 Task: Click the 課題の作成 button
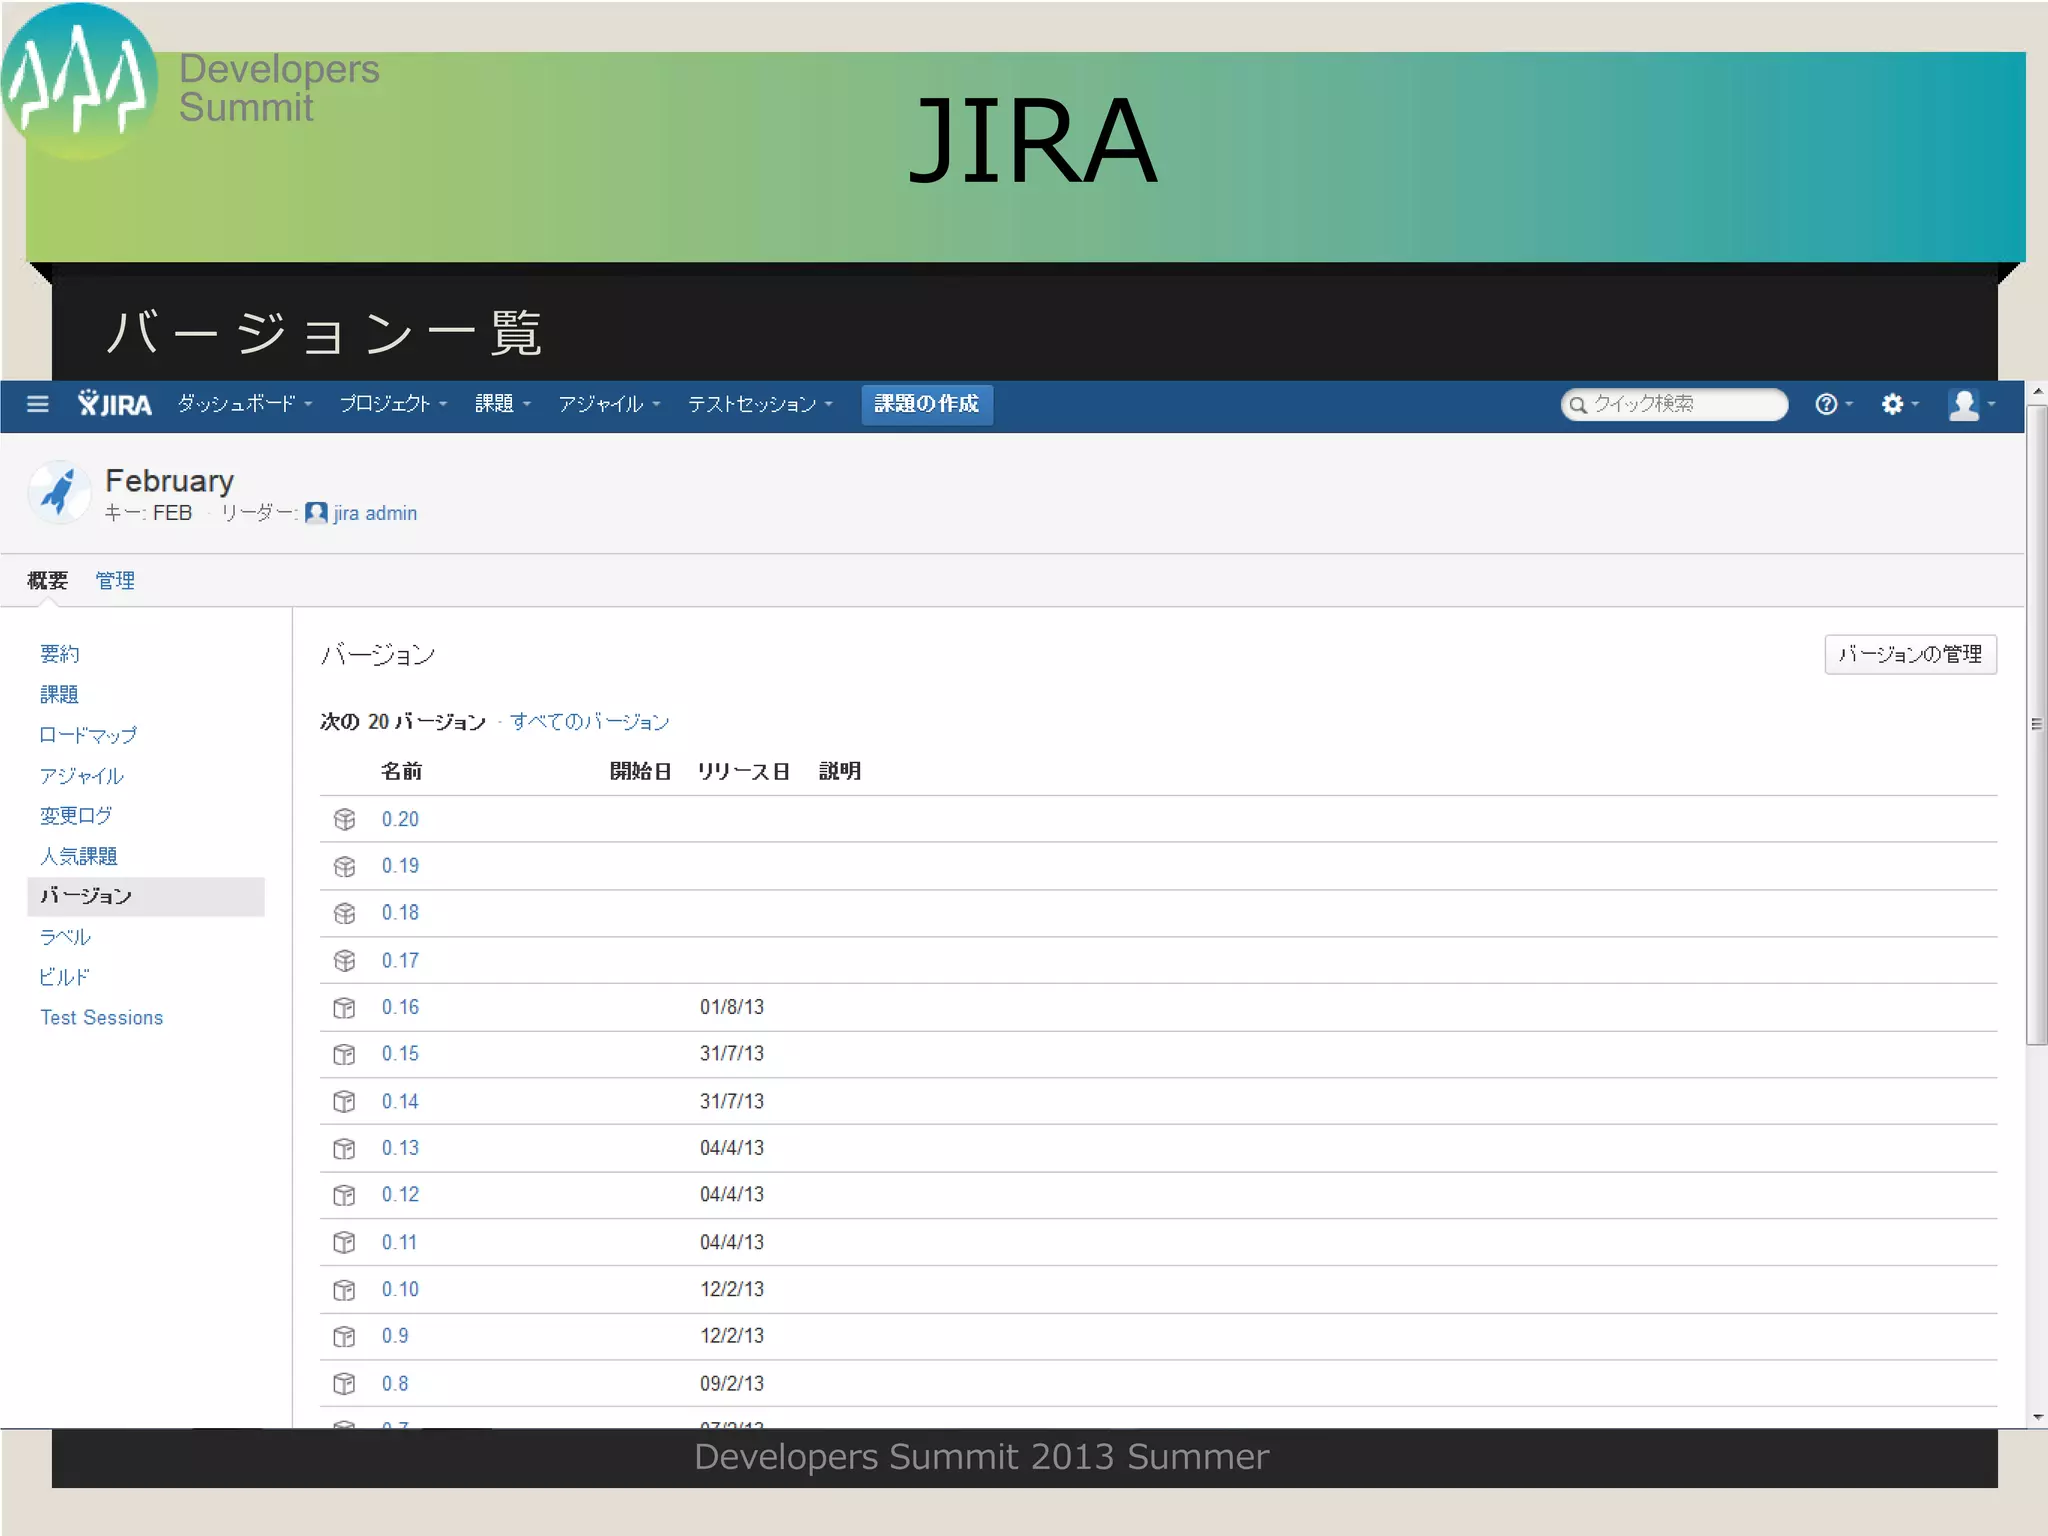point(927,404)
